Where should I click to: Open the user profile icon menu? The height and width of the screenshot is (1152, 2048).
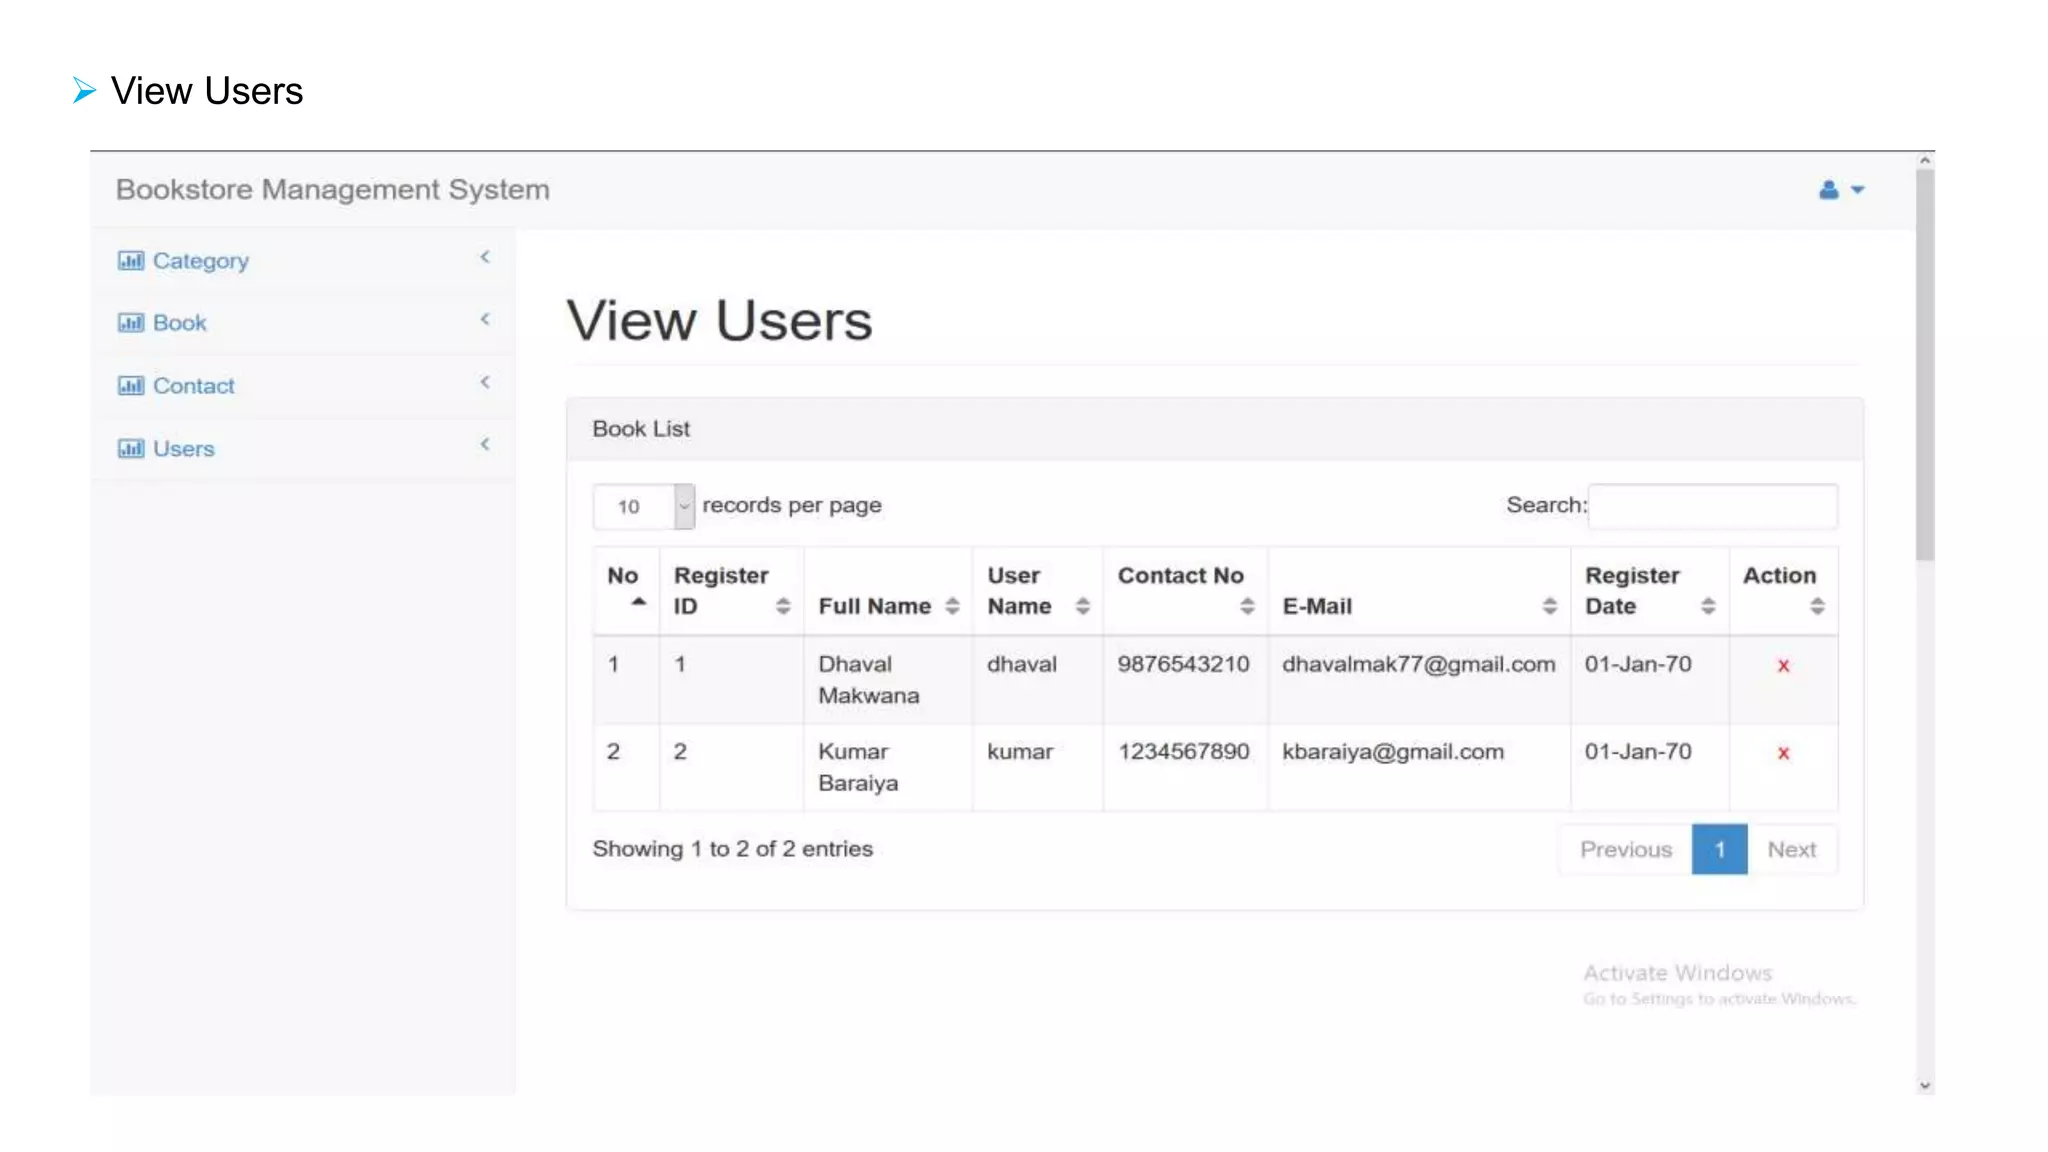[x=1839, y=190]
